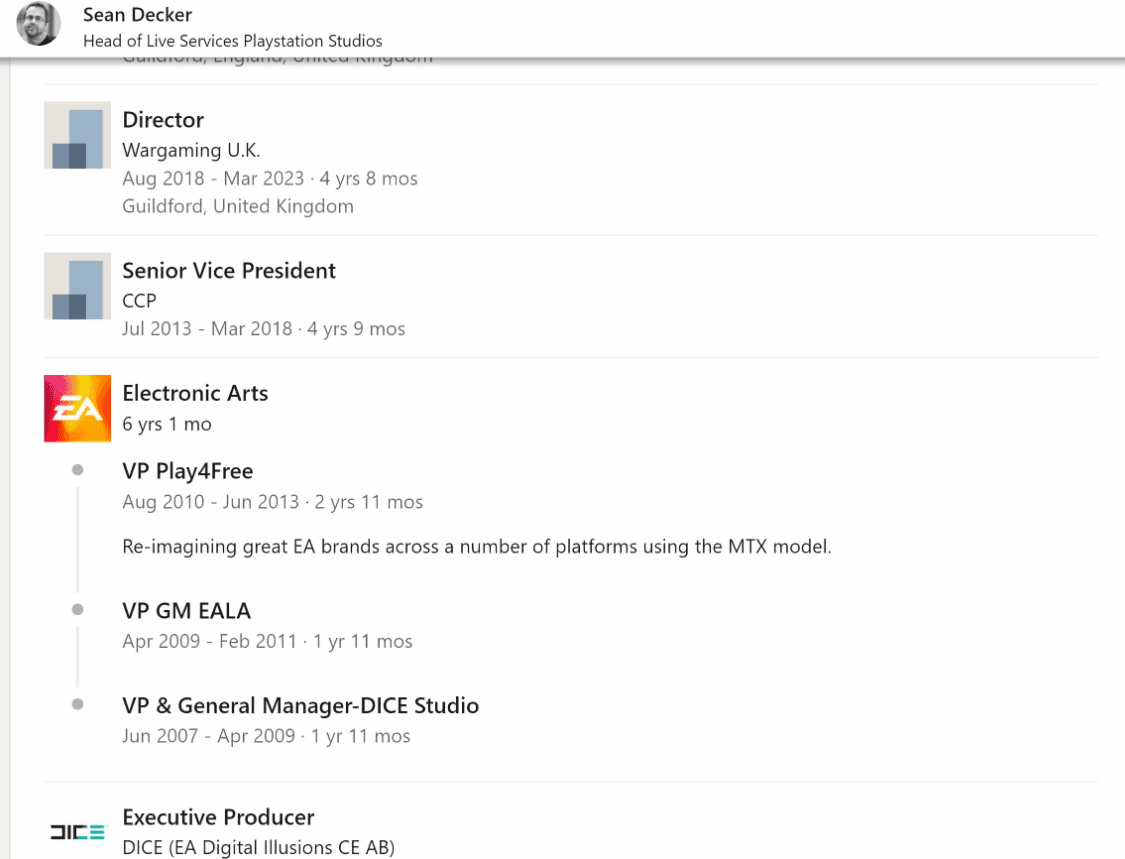This screenshot has height=859, width=1125.
Task: Click the VP GM EALA timeline bullet
Action: [77, 610]
